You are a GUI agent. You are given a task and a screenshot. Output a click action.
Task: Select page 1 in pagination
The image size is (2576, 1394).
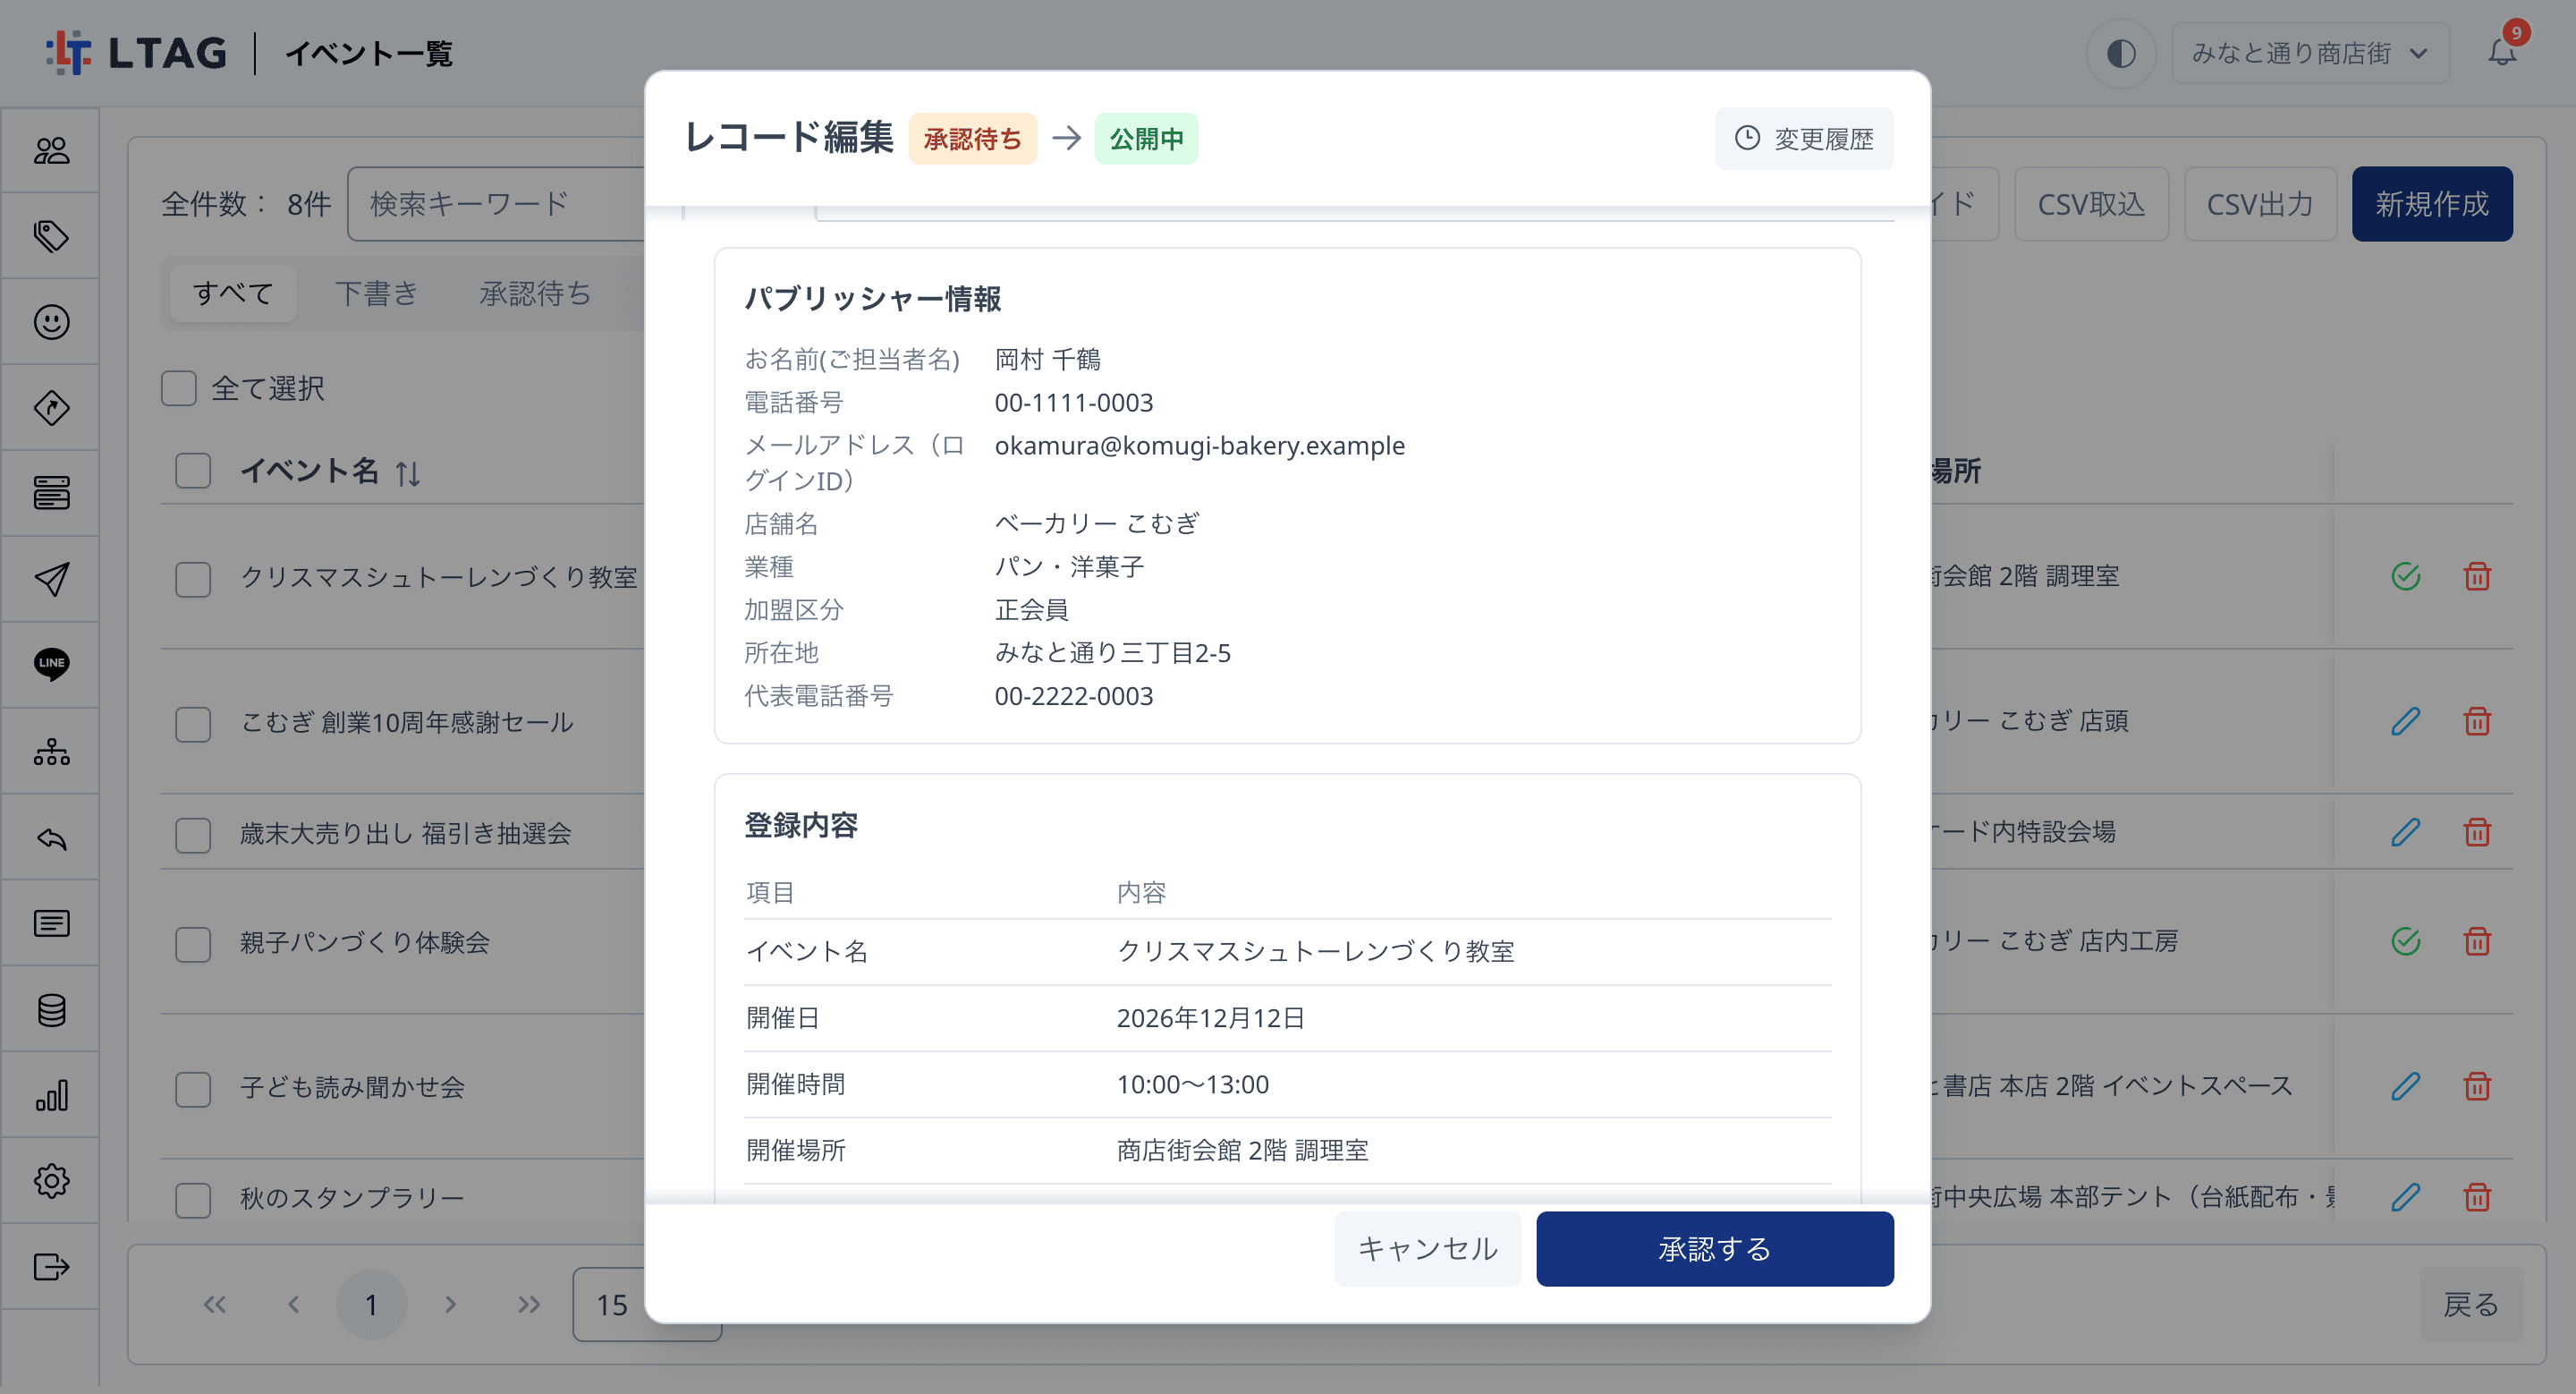click(x=371, y=1304)
